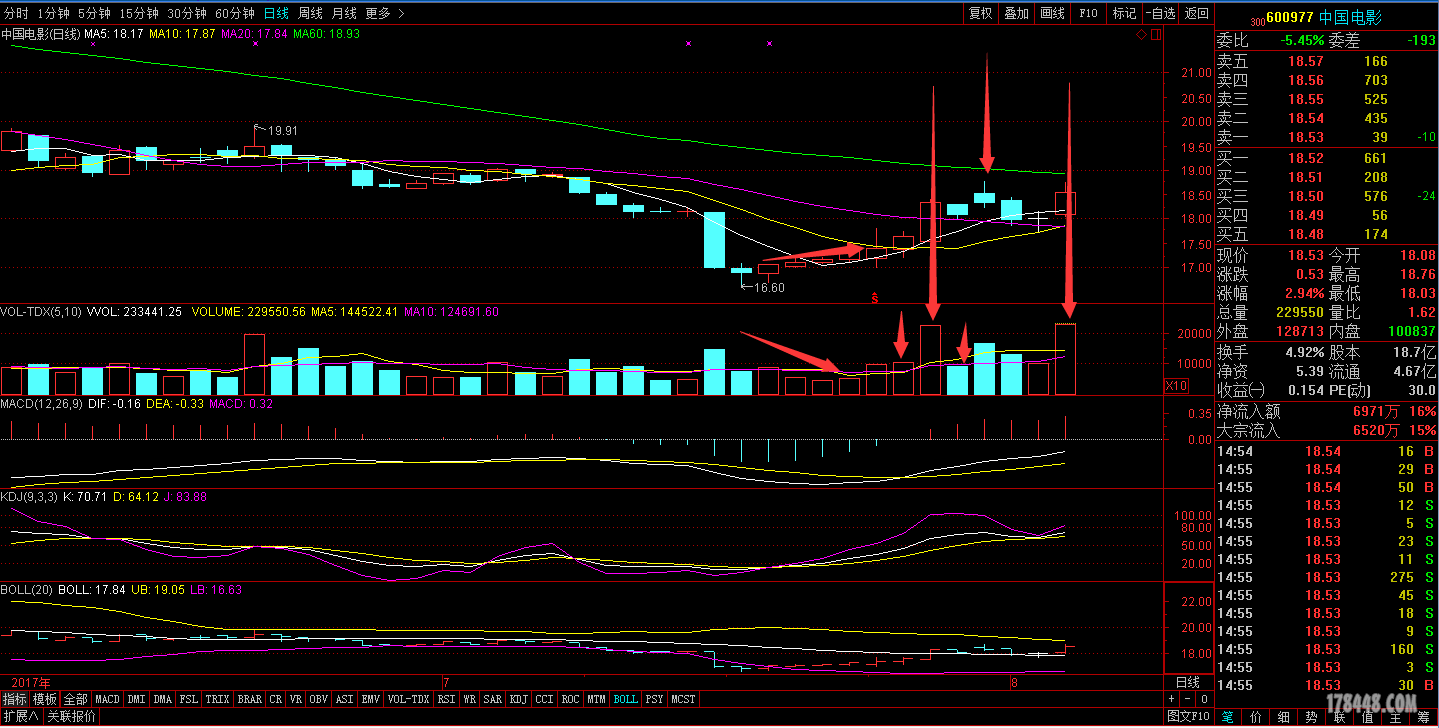Select KDJ indicator tab
Screen dimensions: 1439x728
click(519, 699)
